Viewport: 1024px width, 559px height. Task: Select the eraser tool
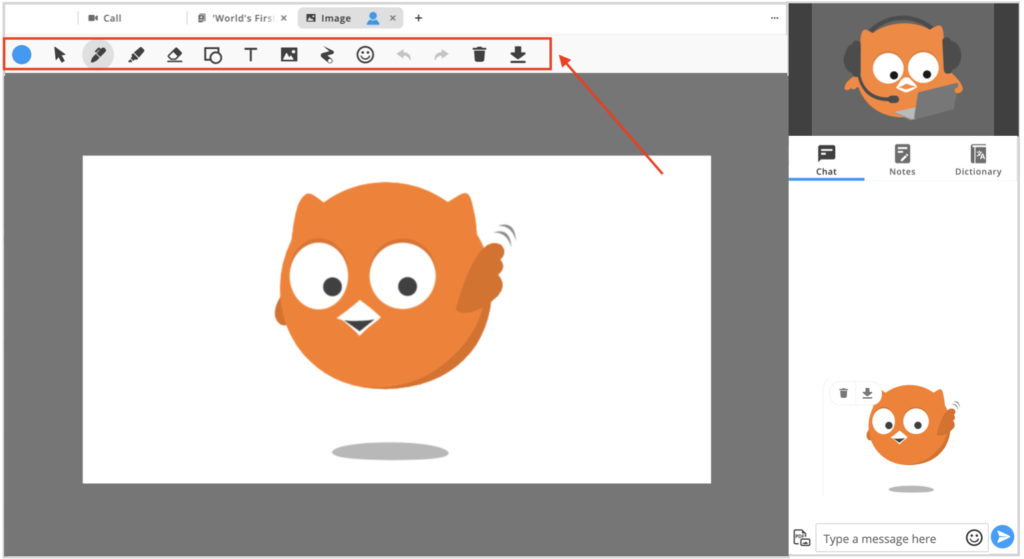coord(175,54)
